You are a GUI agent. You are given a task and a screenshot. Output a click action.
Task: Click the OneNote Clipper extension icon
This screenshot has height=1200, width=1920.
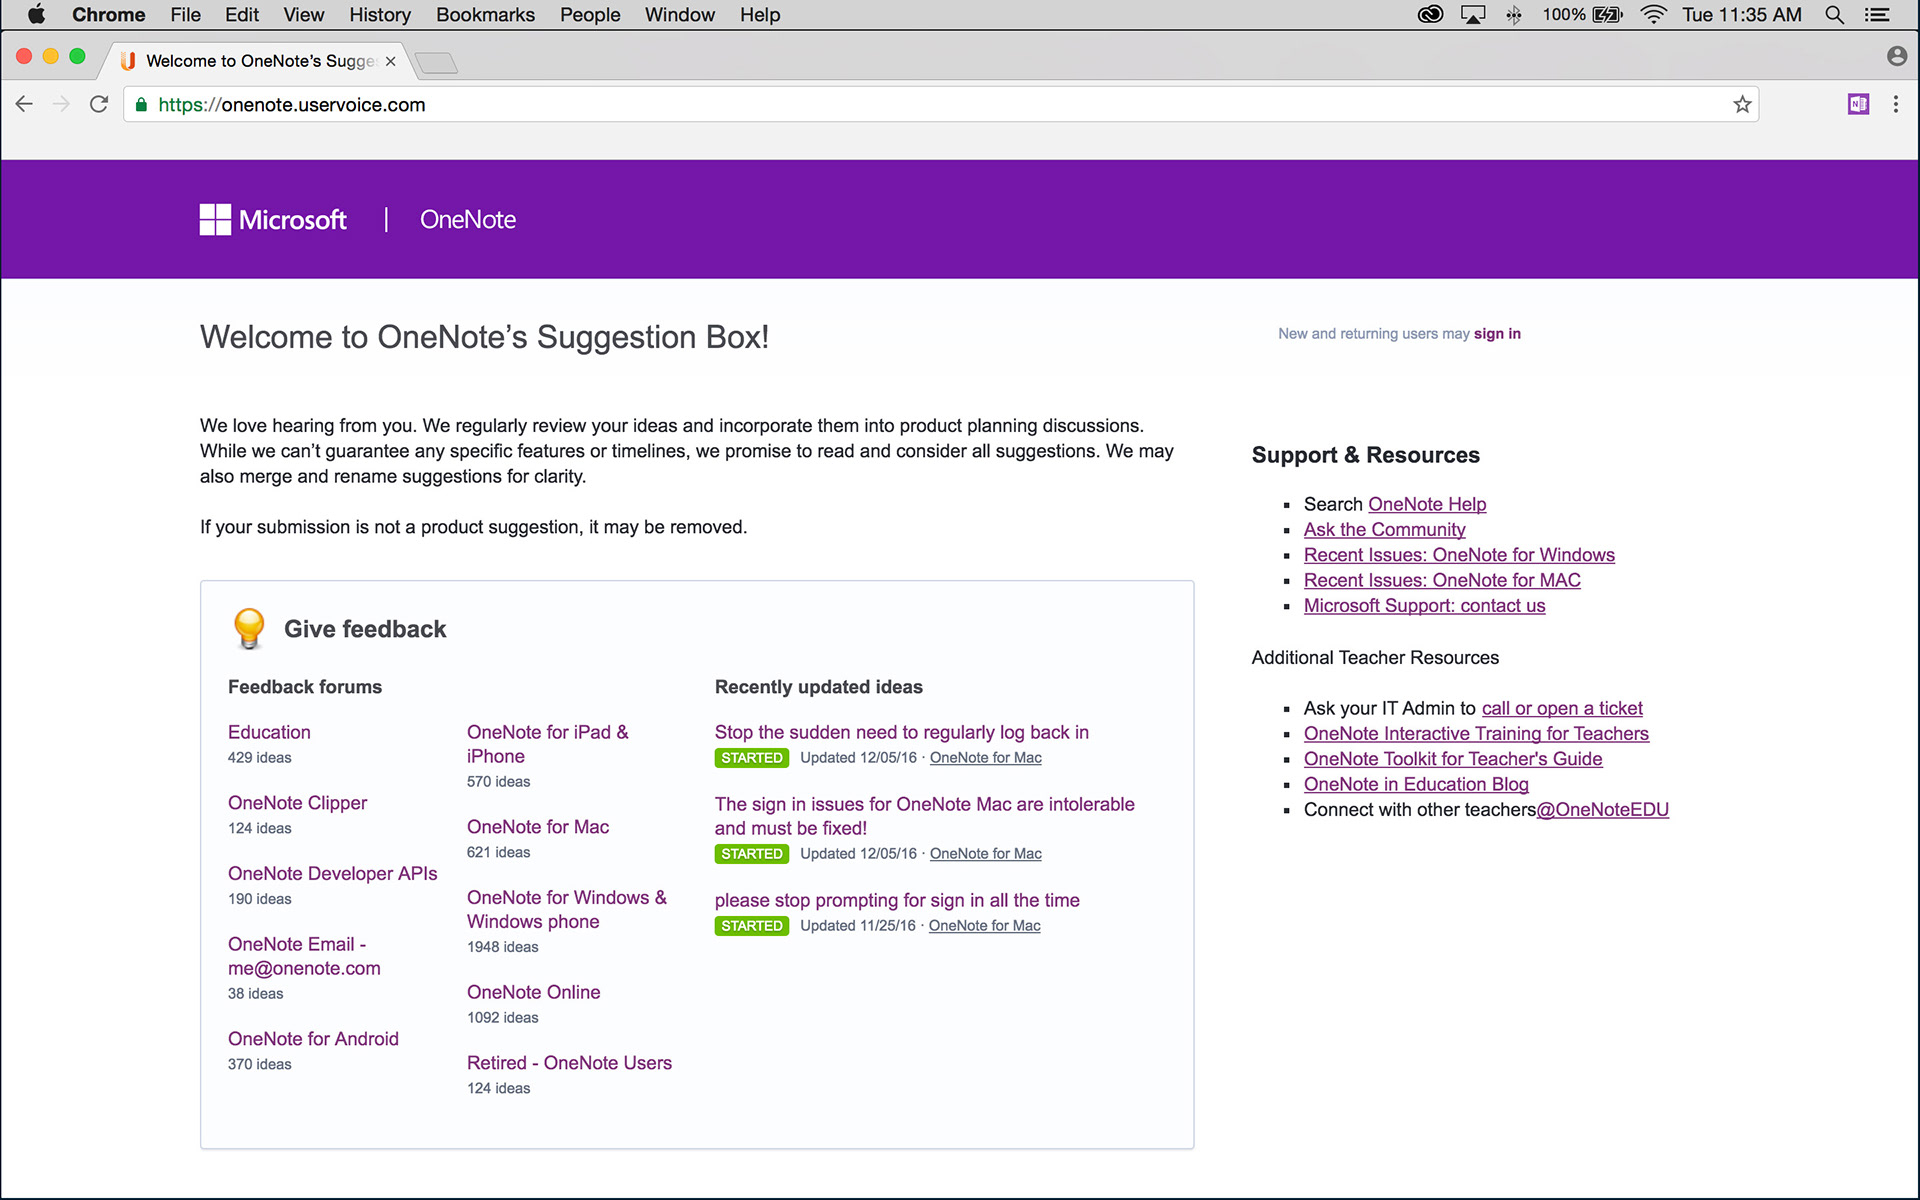point(1858,104)
